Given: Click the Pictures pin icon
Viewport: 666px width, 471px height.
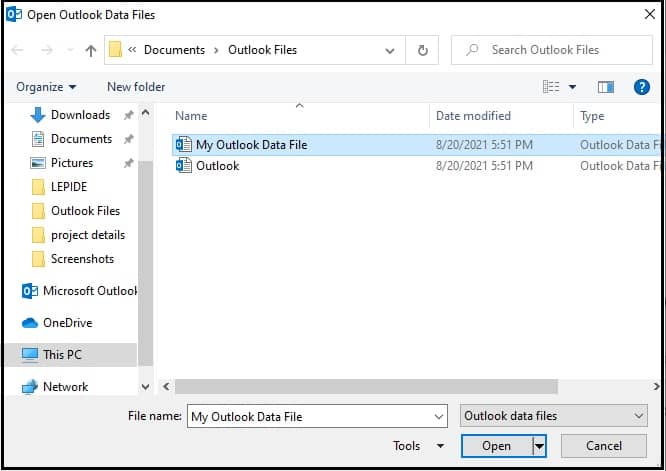Looking at the screenshot, I should point(128,163).
